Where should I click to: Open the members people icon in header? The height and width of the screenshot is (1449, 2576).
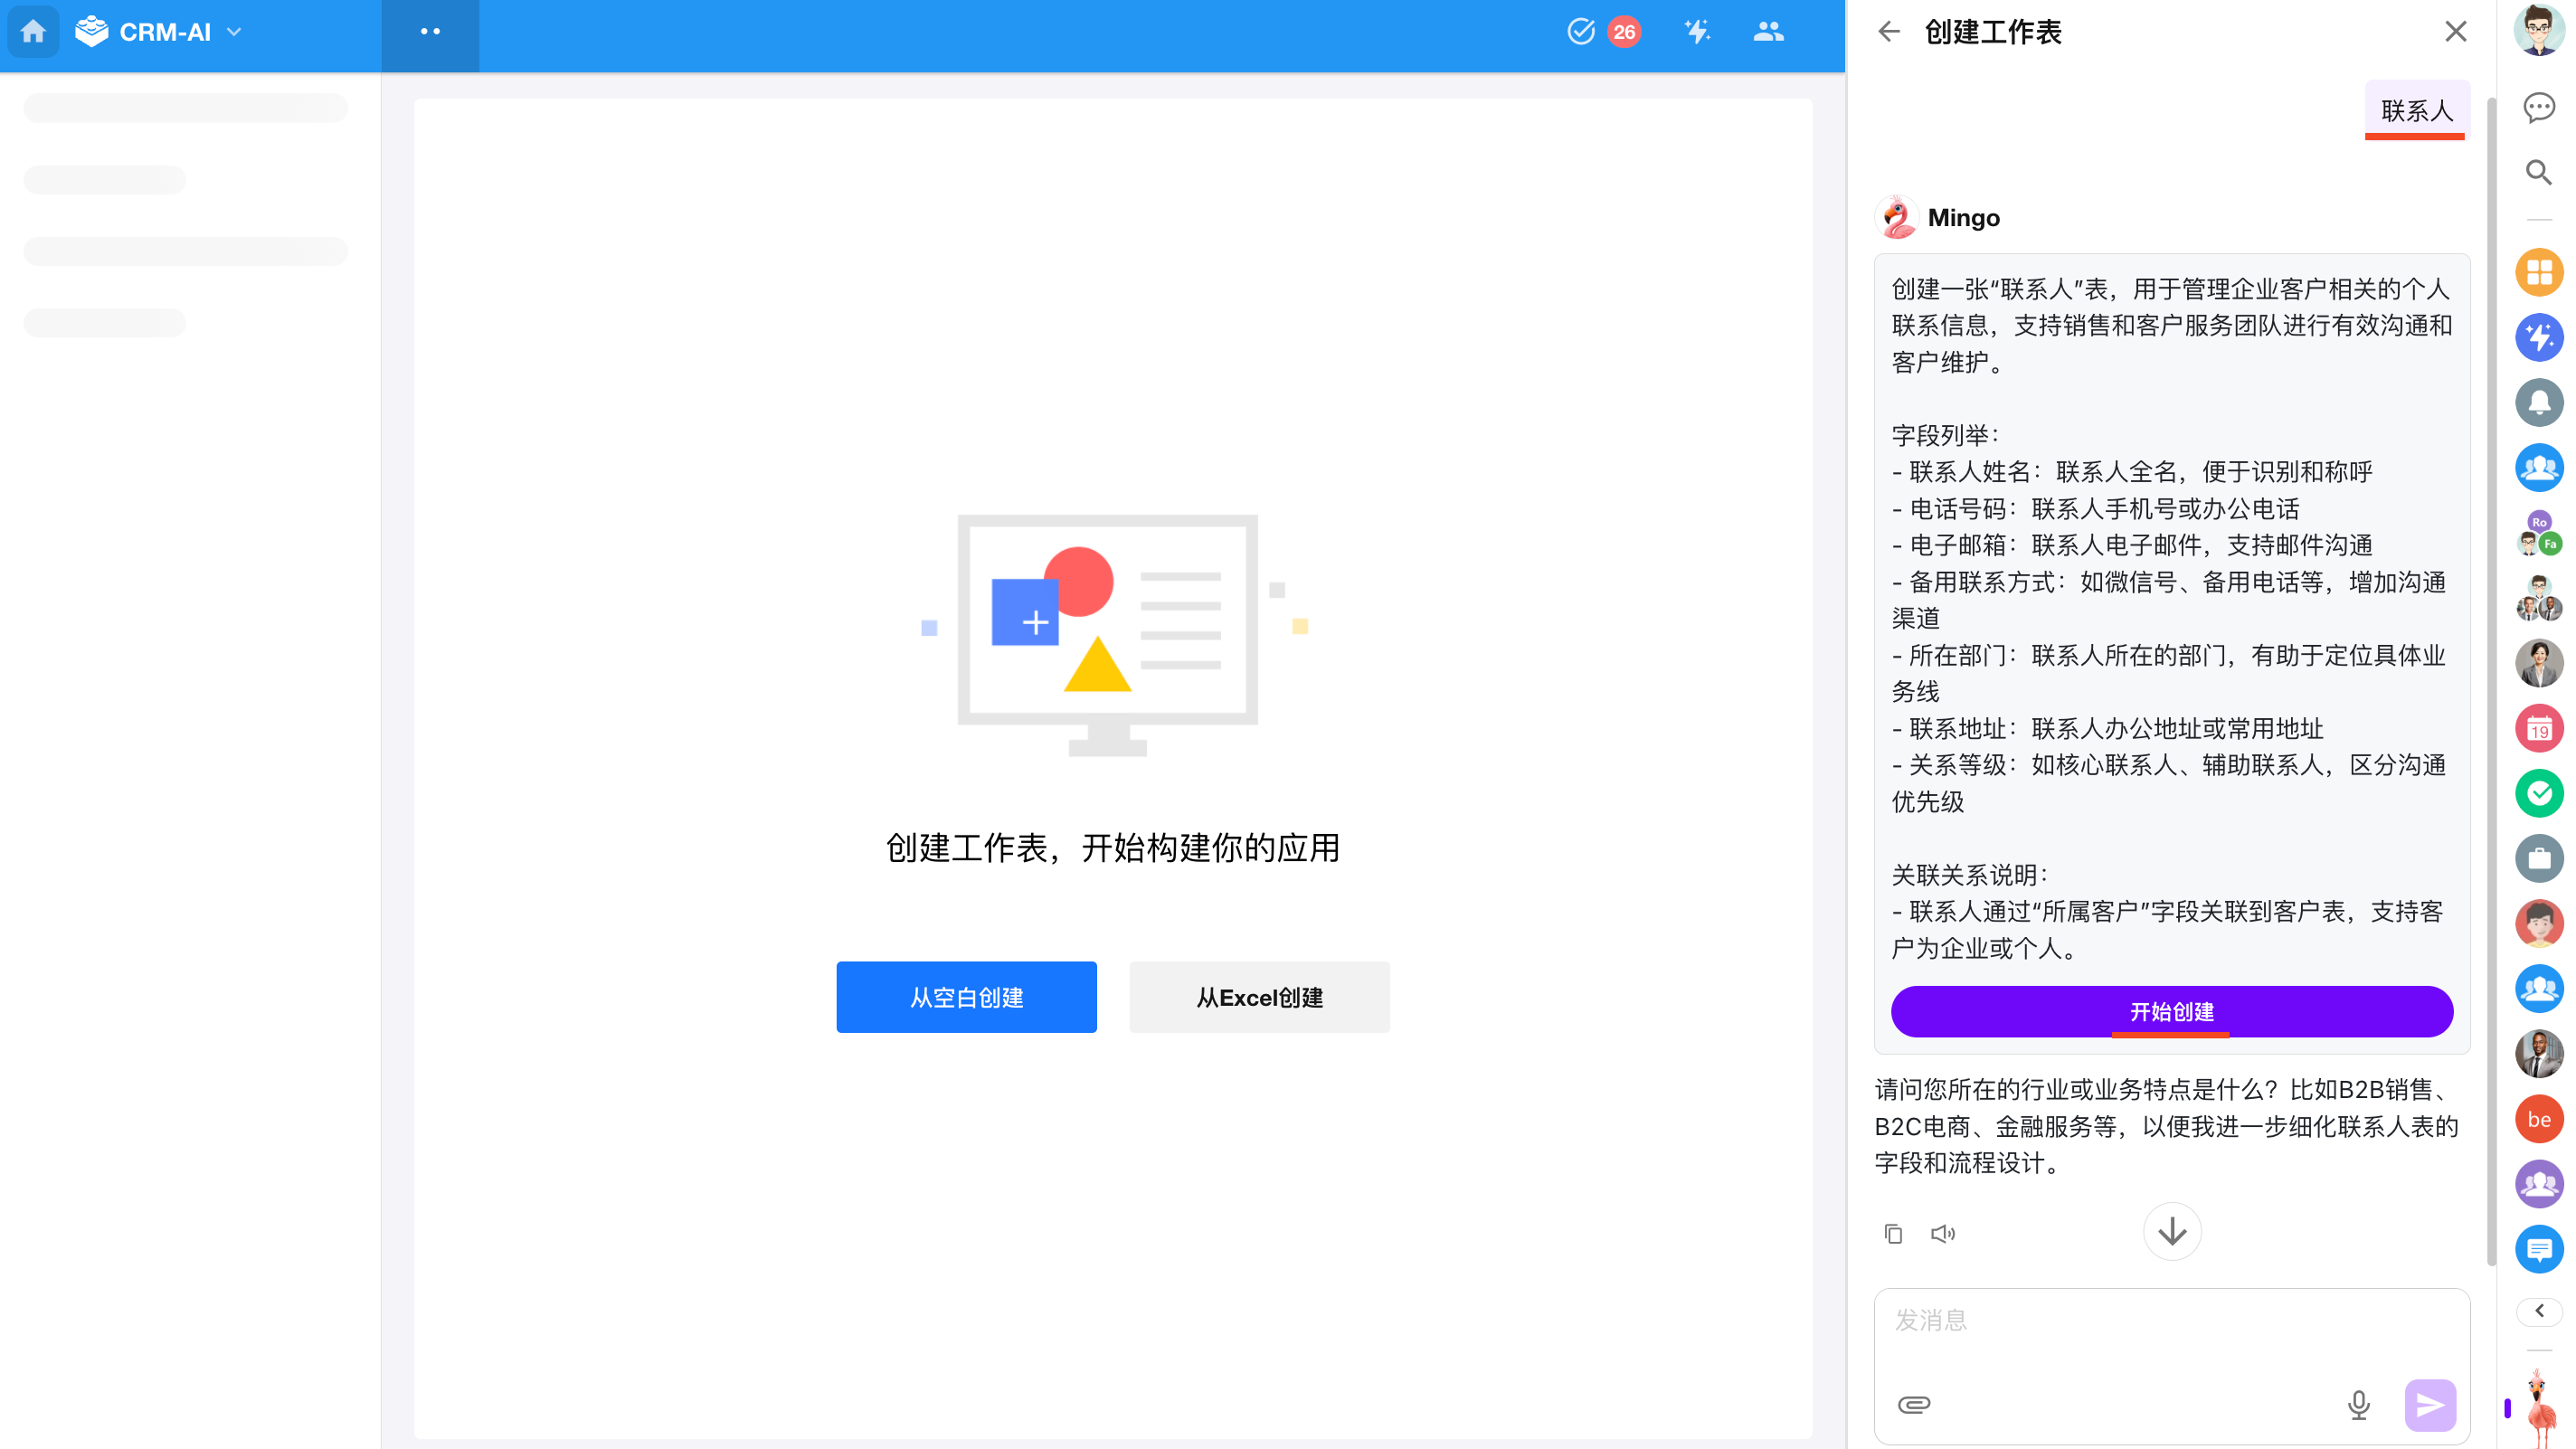1768,32
